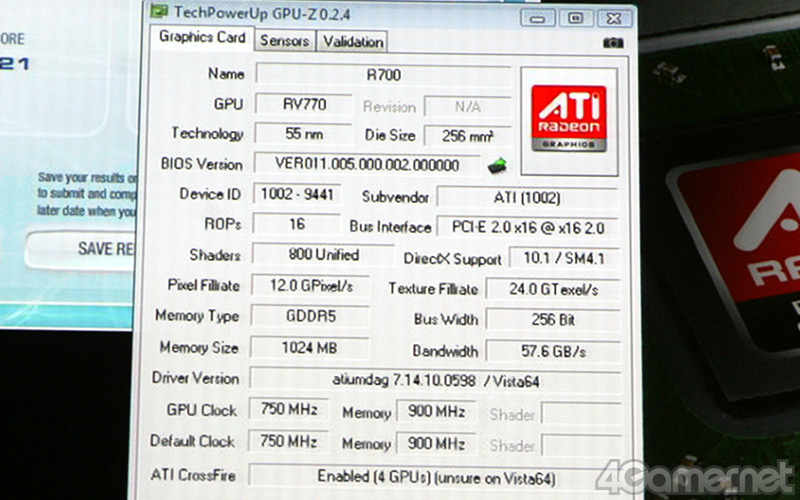This screenshot has height=500, width=800.
Task: Click the green BIOS save chip icon
Action: point(496,164)
